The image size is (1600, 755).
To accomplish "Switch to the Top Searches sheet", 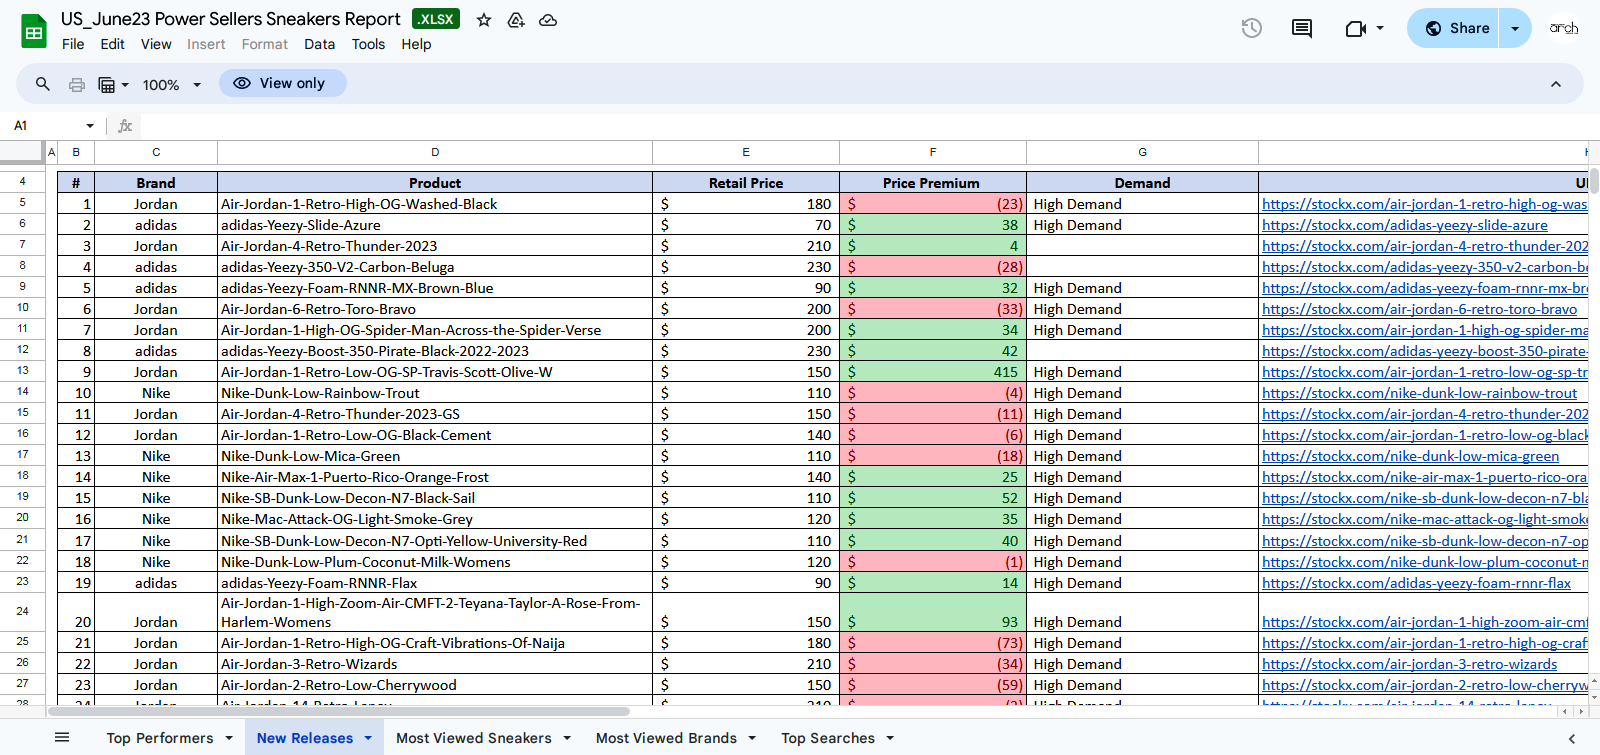I will (x=828, y=738).
